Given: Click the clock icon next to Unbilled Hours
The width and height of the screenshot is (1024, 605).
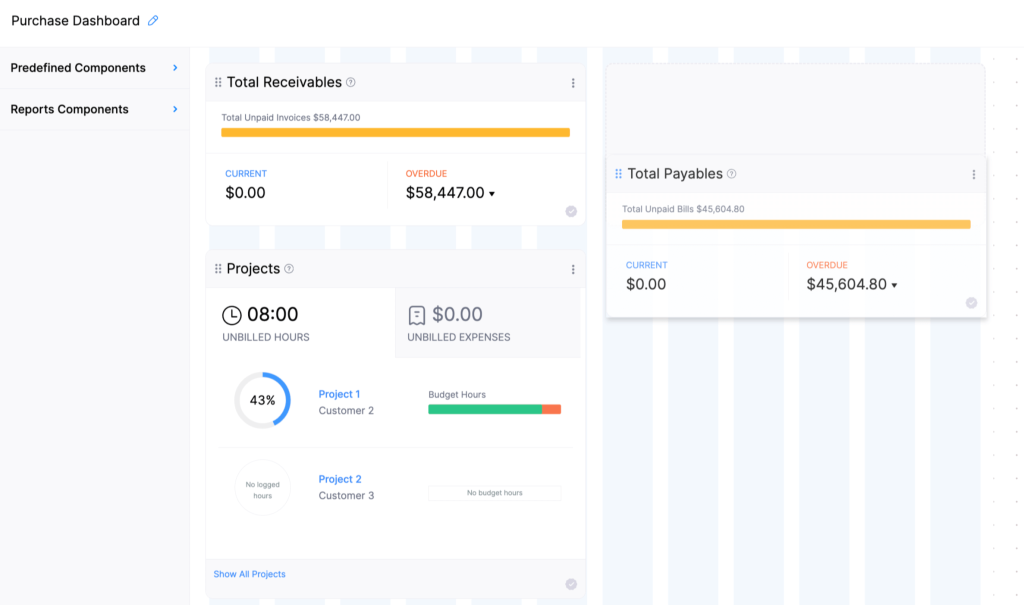Looking at the screenshot, I should tap(232, 312).
